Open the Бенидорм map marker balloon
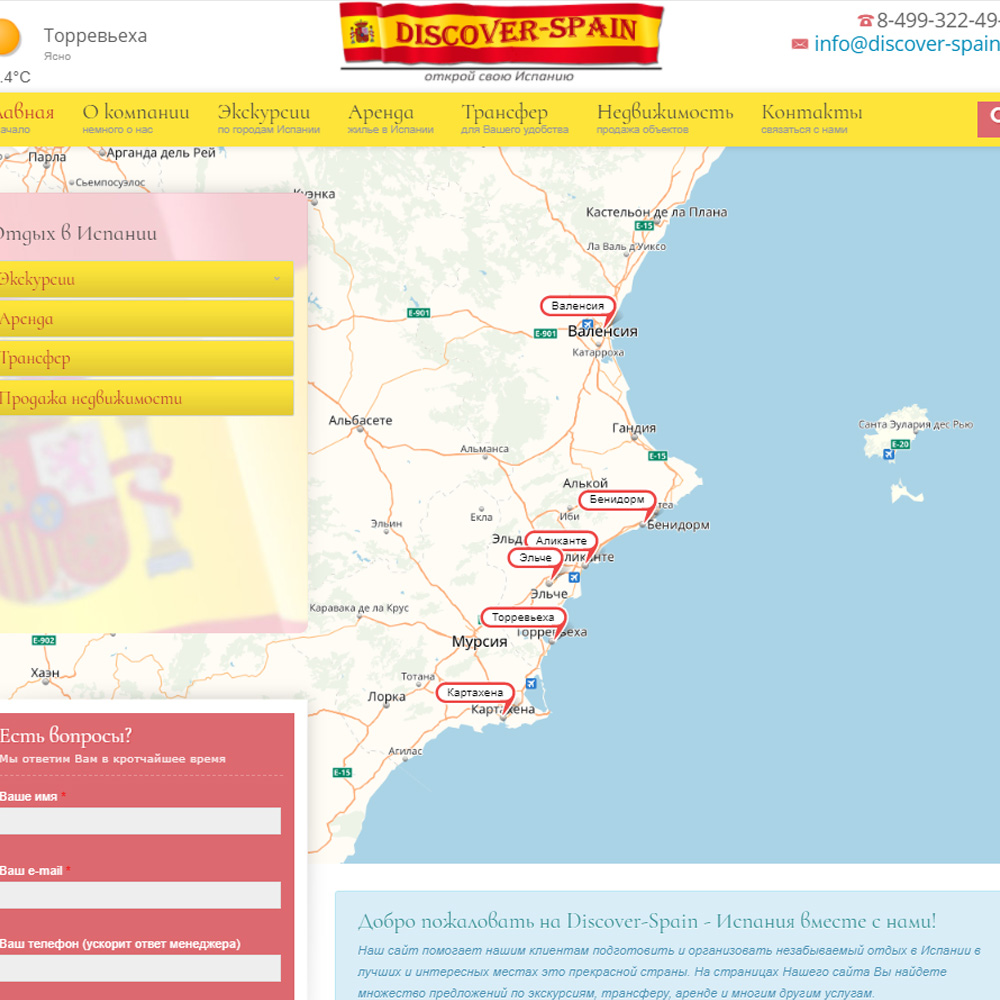 point(617,499)
